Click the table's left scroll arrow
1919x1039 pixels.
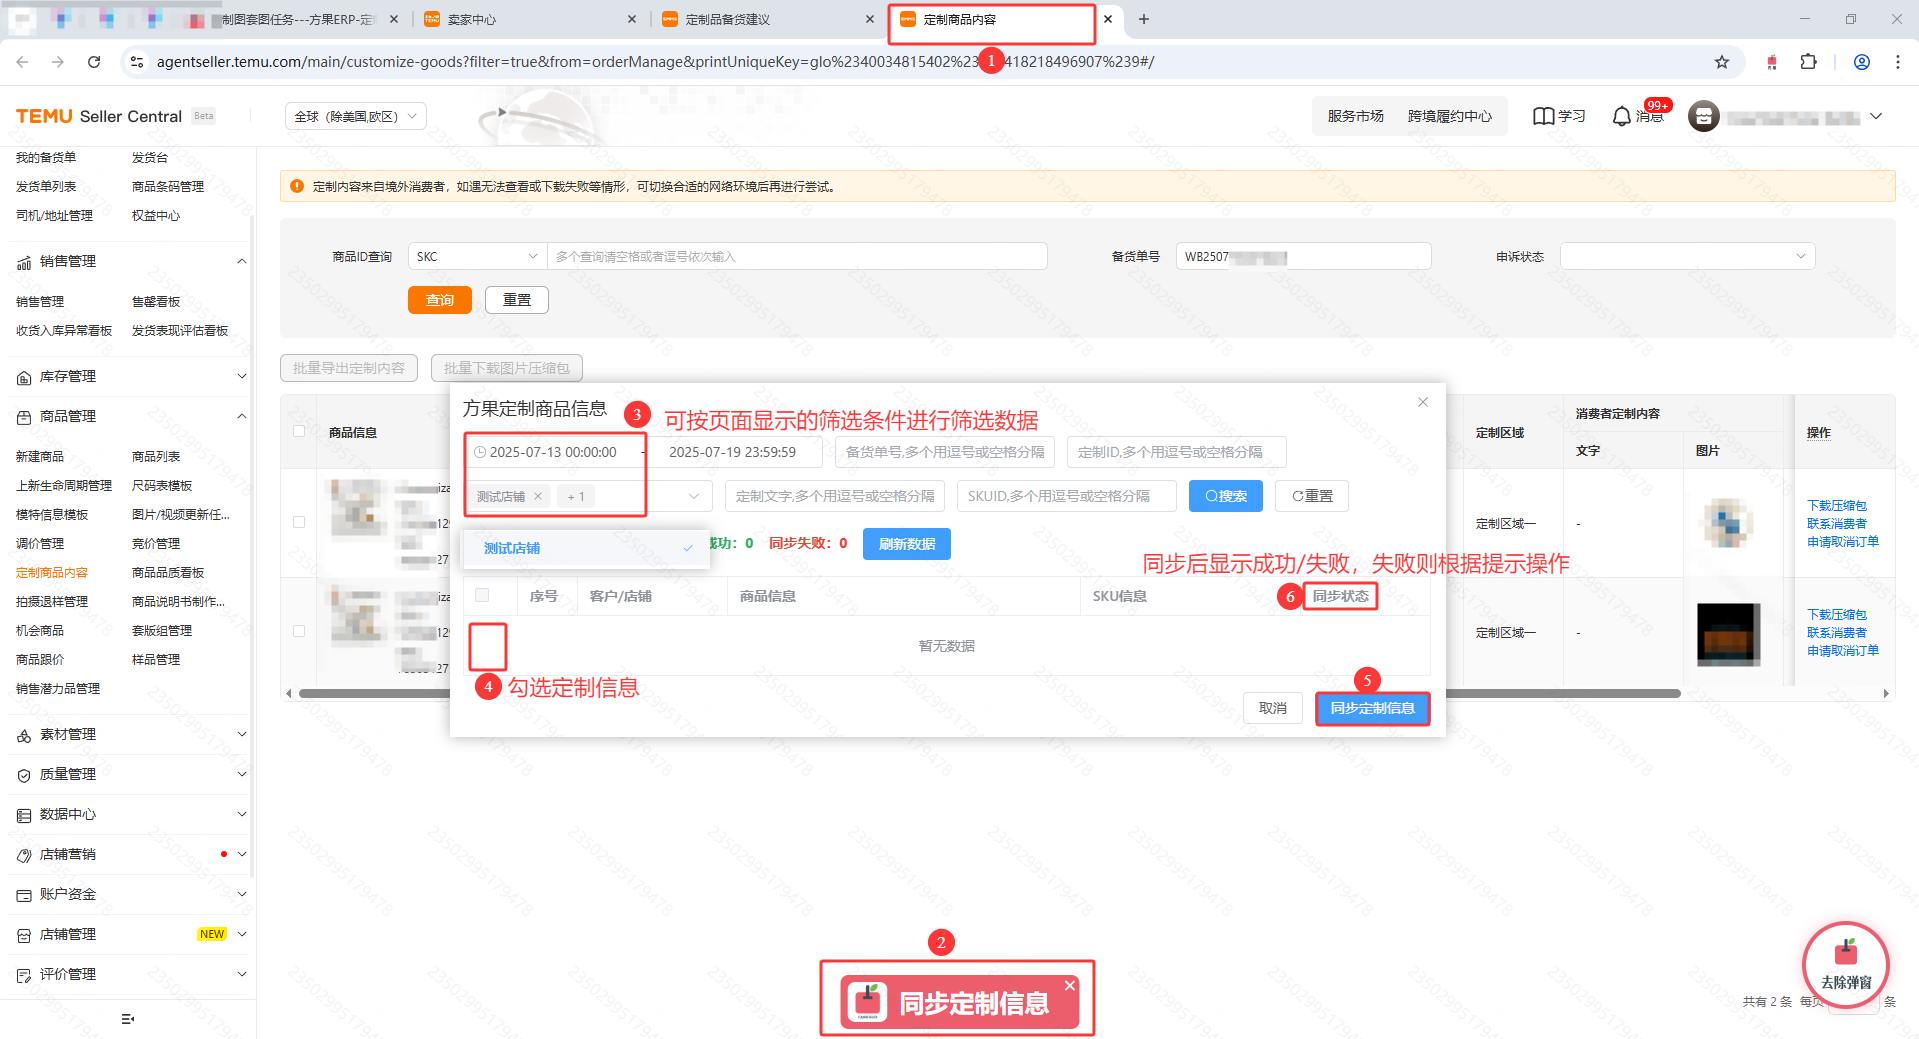click(x=289, y=693)
